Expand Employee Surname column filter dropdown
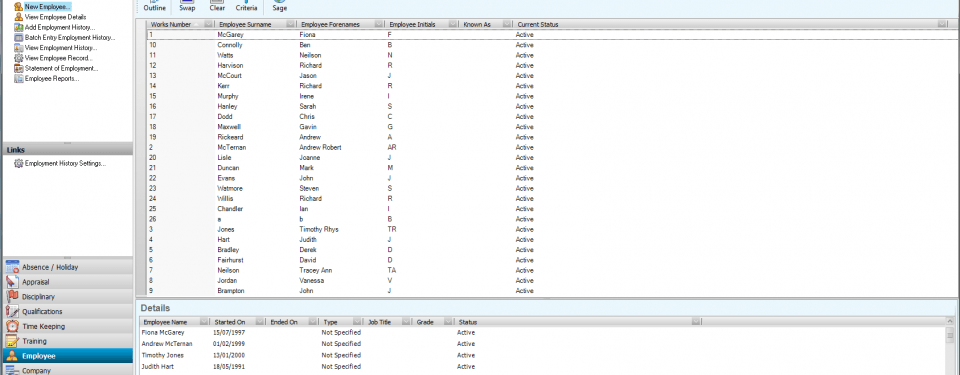 (x=291, y=24)
